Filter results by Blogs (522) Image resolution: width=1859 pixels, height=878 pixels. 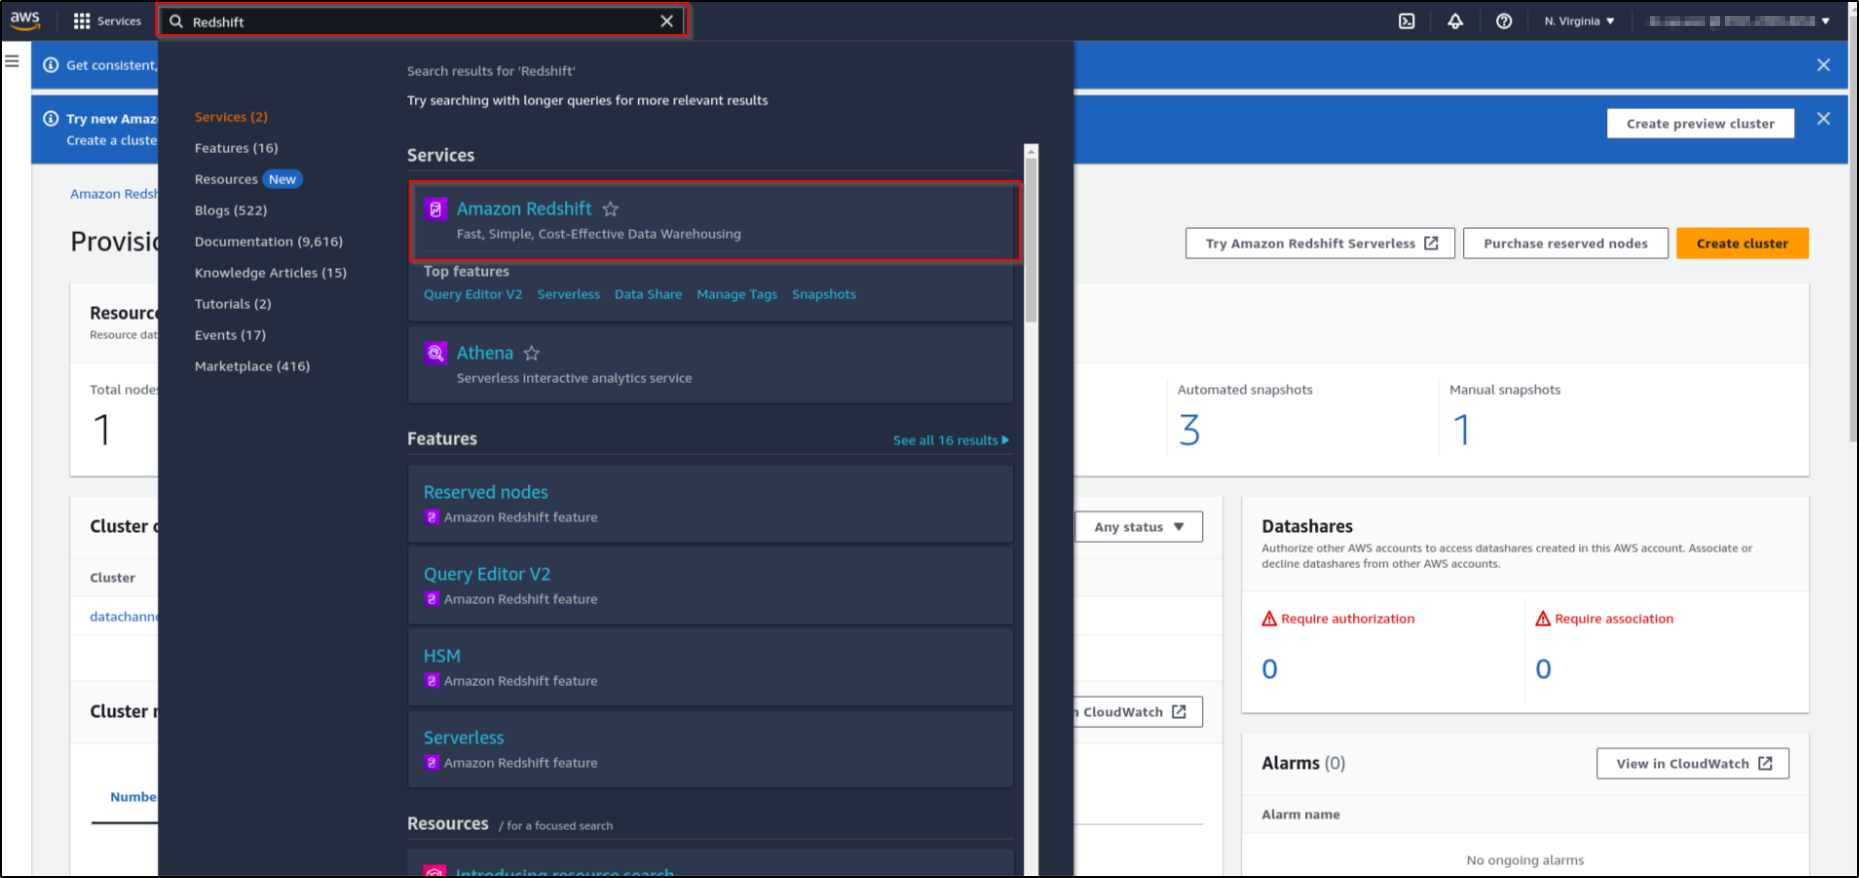pyautogui.click(x=231, y=210)
